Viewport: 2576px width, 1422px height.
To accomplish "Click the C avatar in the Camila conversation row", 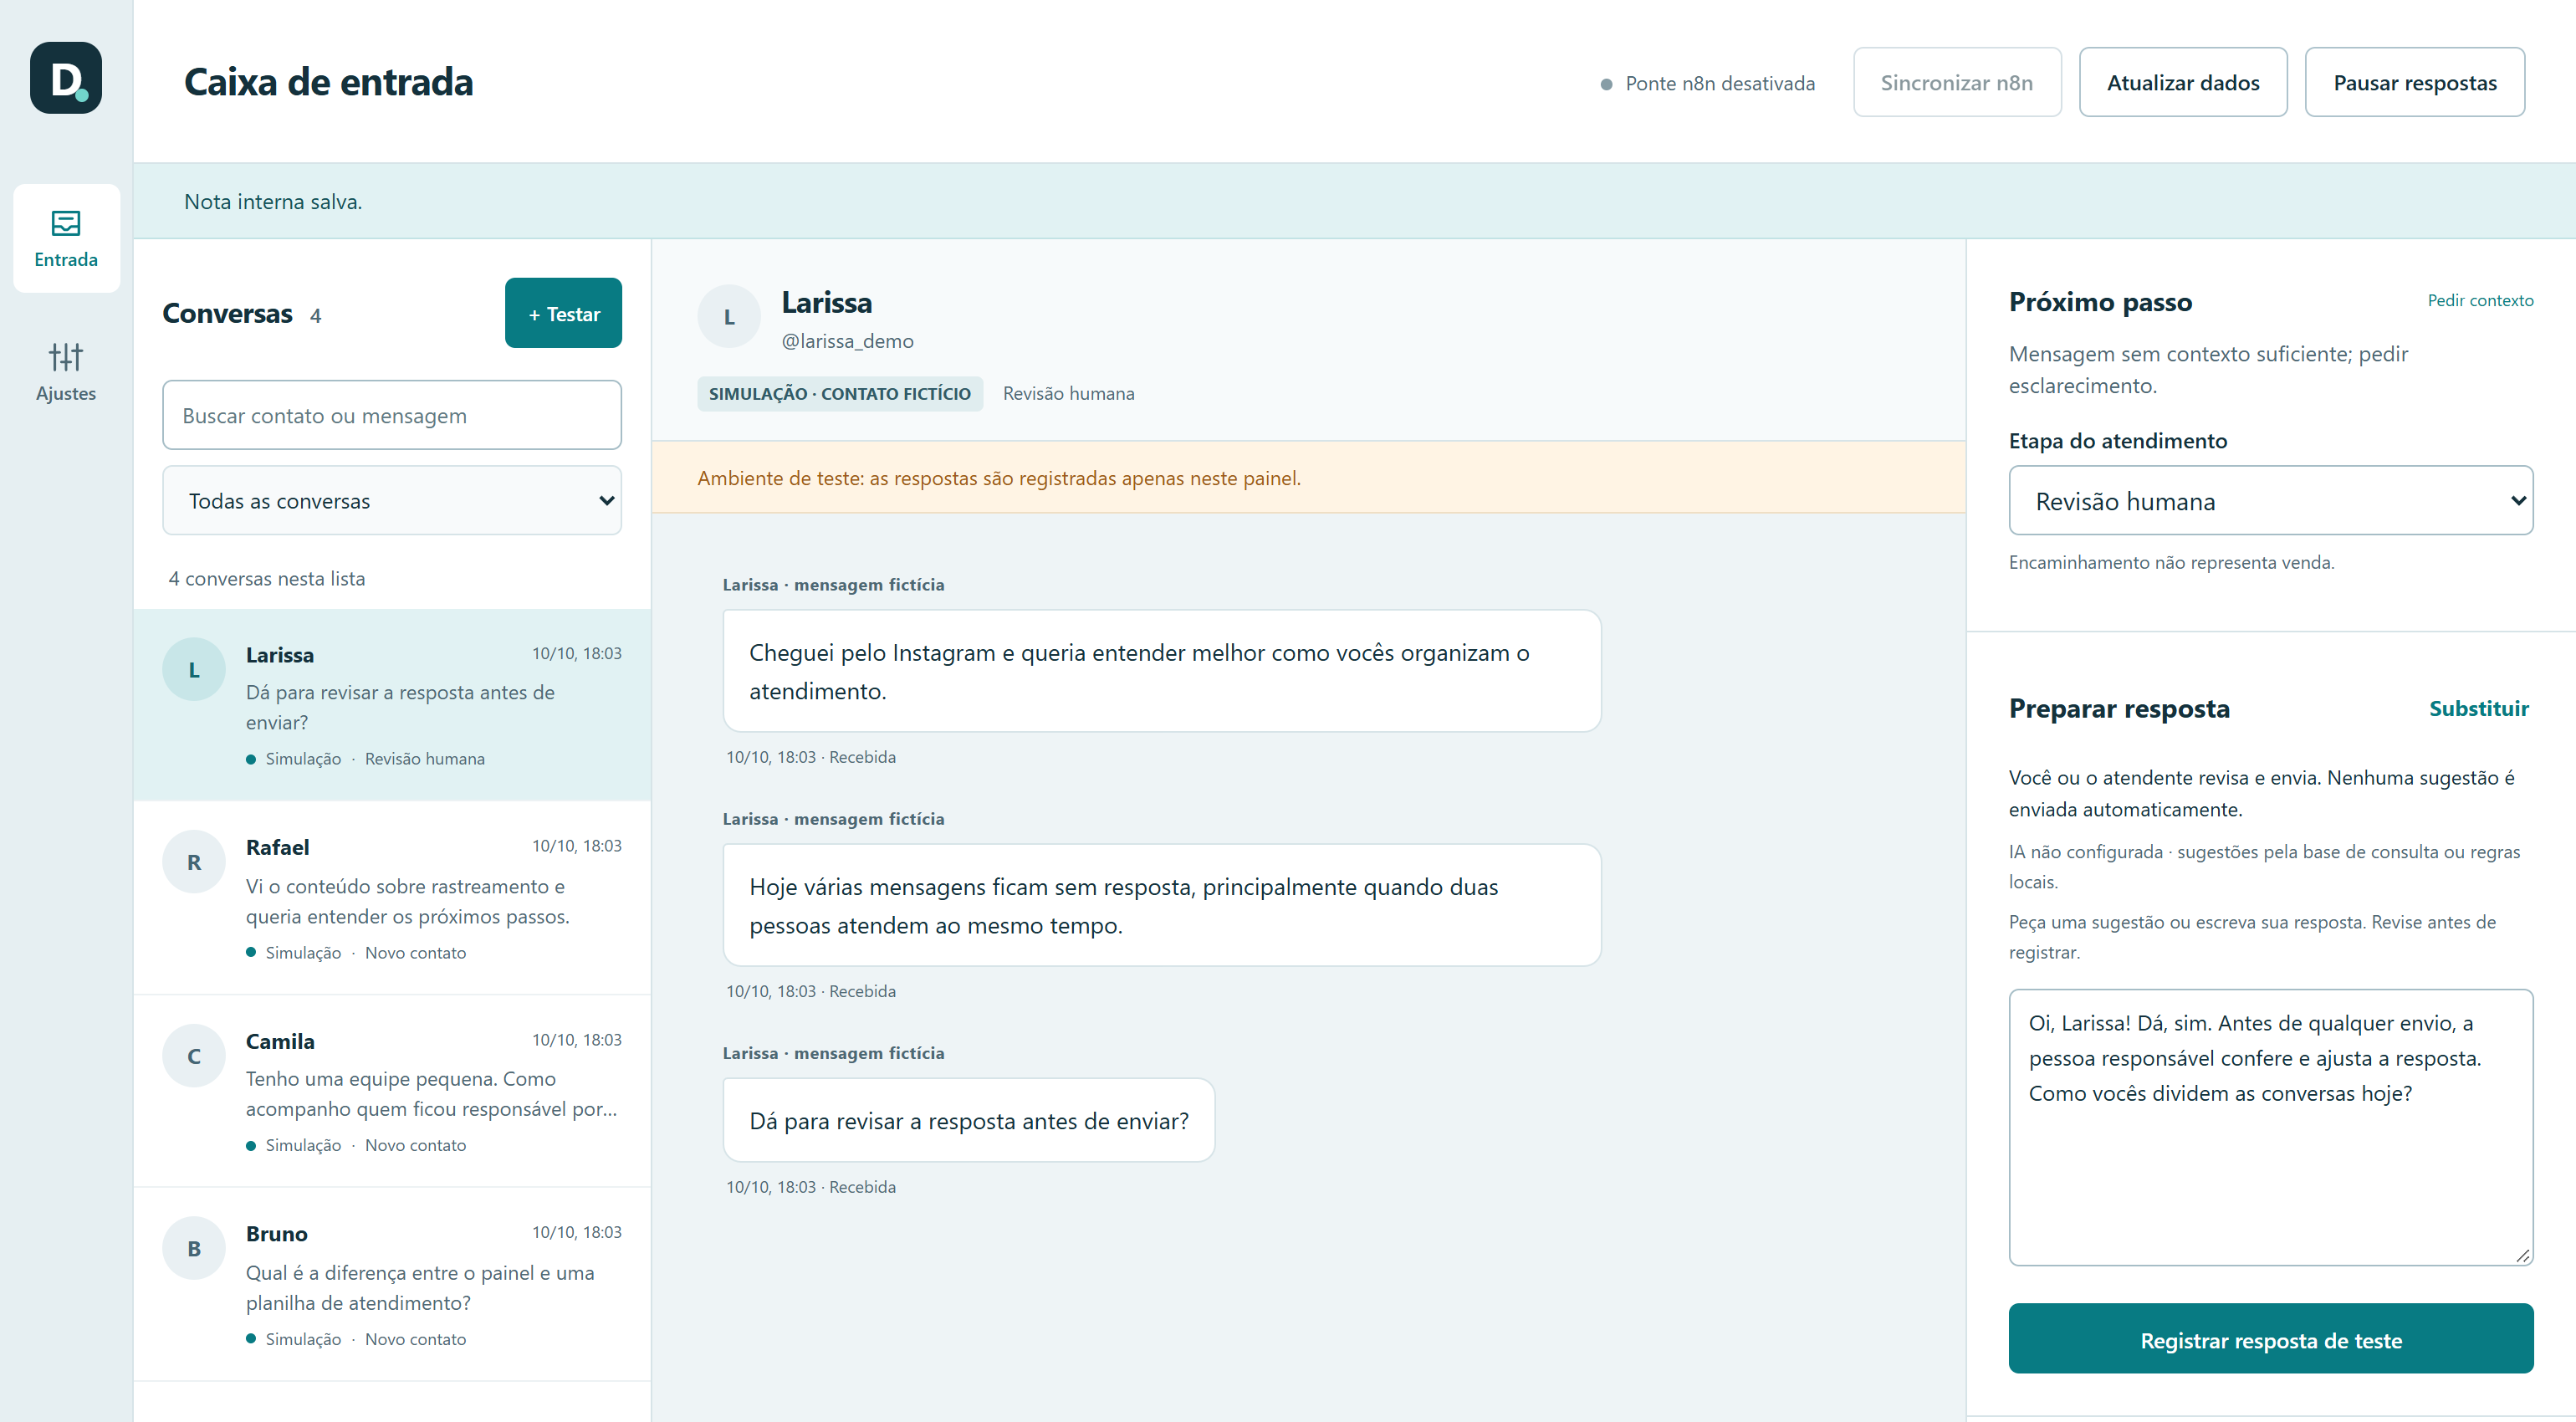I will [194, 1056].
